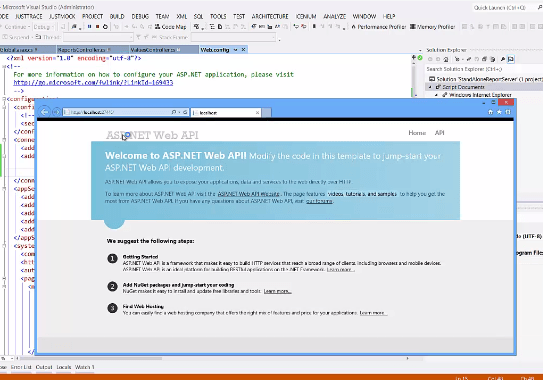The width and height of the screenshot is (543, 380).
Task: Toggle Preview Selected Items in Solution Explorer
Action: [x=511, y=59]
